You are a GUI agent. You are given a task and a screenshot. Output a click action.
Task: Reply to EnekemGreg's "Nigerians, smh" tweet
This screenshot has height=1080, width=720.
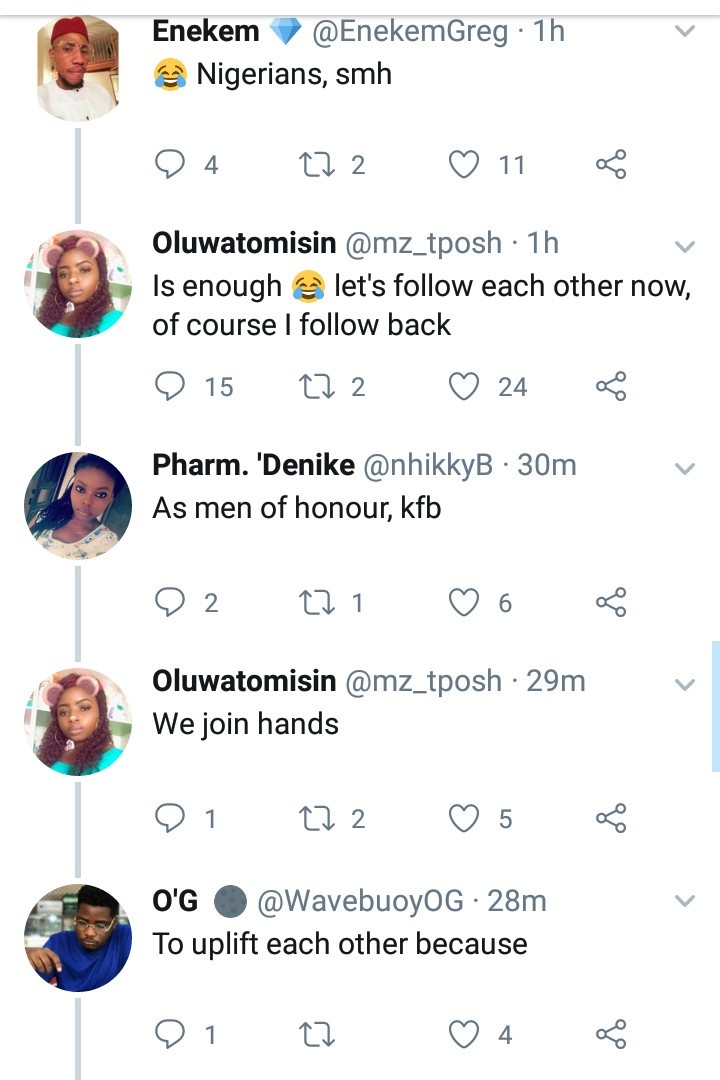tap(171, 164)
